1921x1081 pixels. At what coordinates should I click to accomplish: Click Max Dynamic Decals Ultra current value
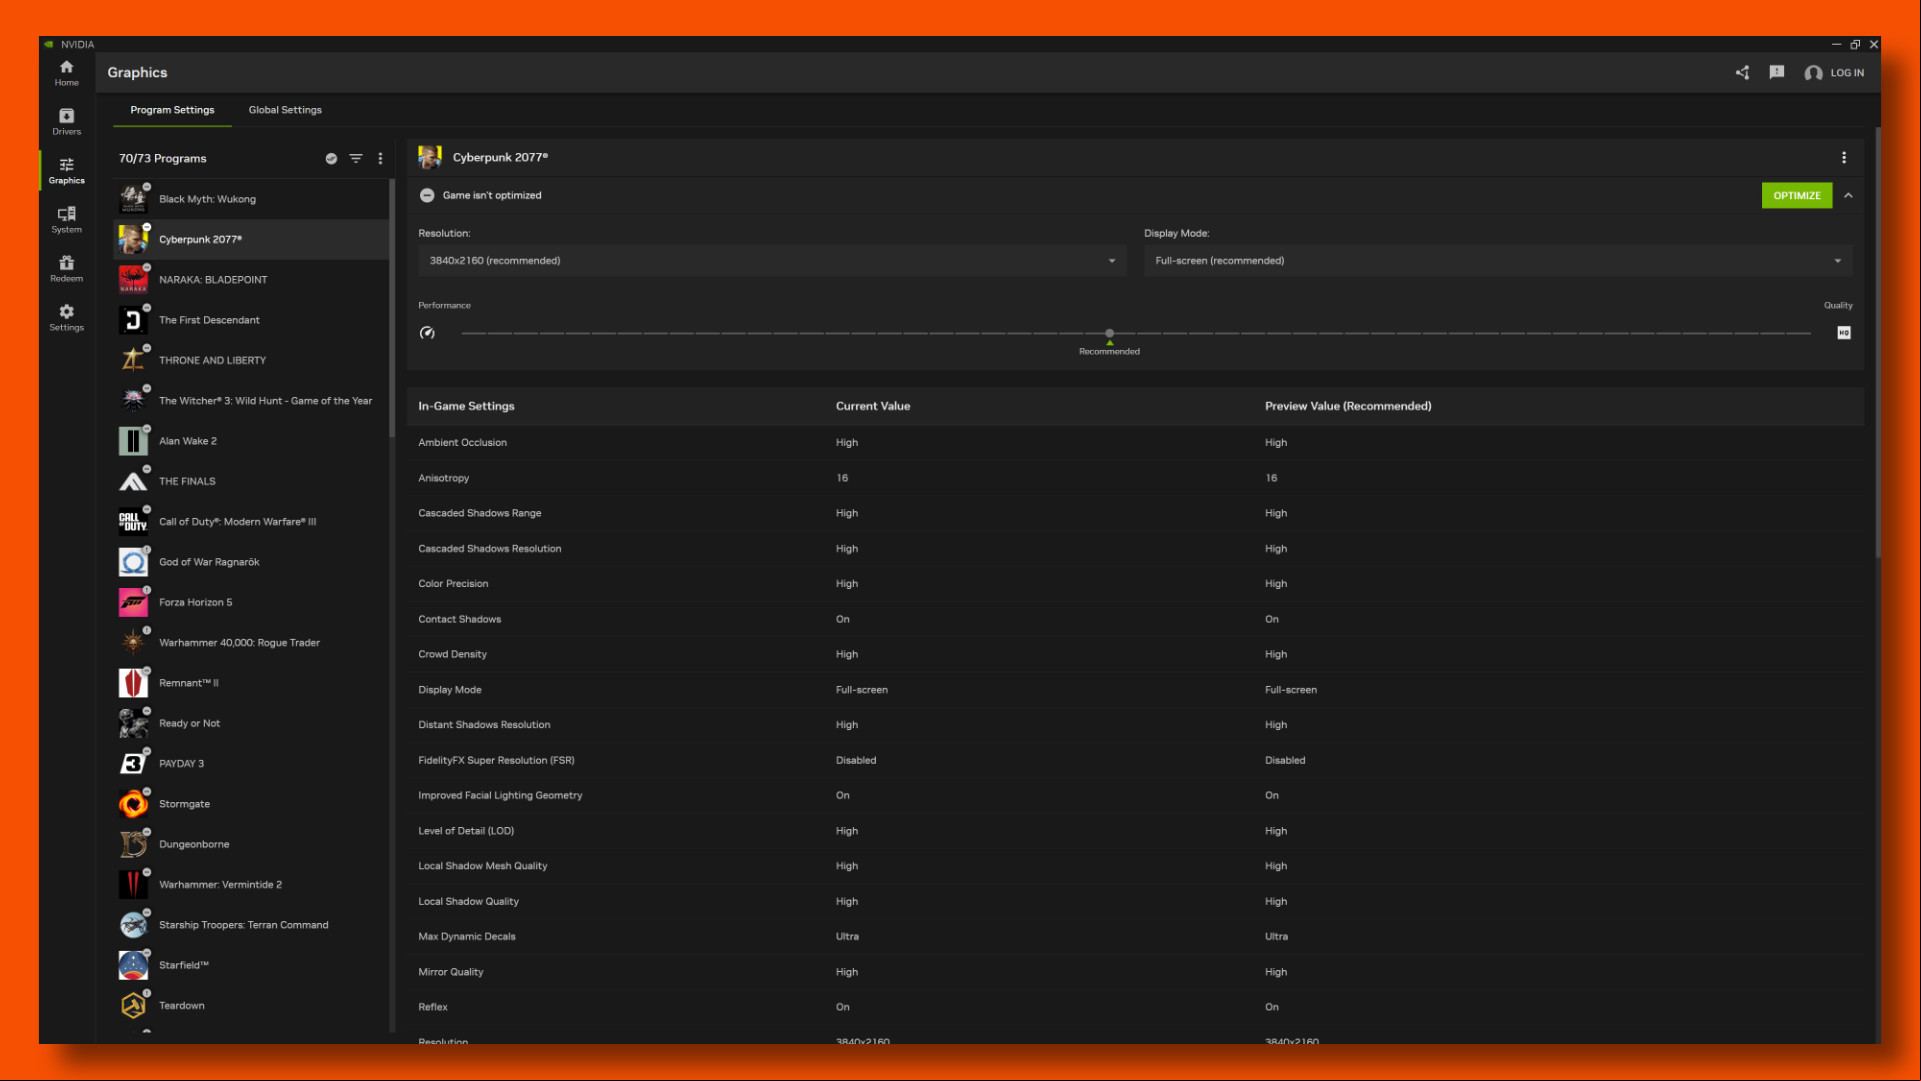pyautogui.click(x=847, y=937)
